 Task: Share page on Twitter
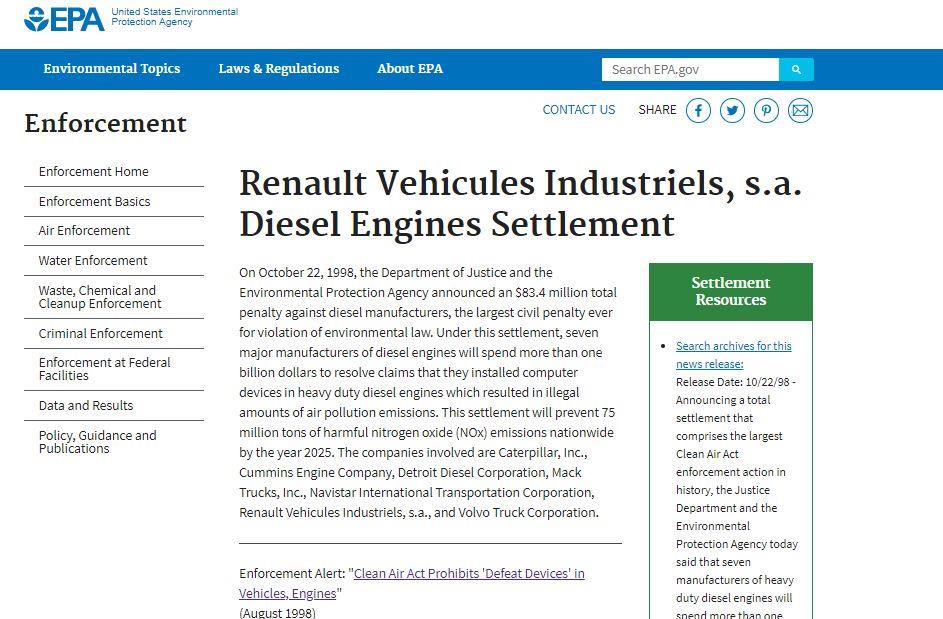point(732,111)
